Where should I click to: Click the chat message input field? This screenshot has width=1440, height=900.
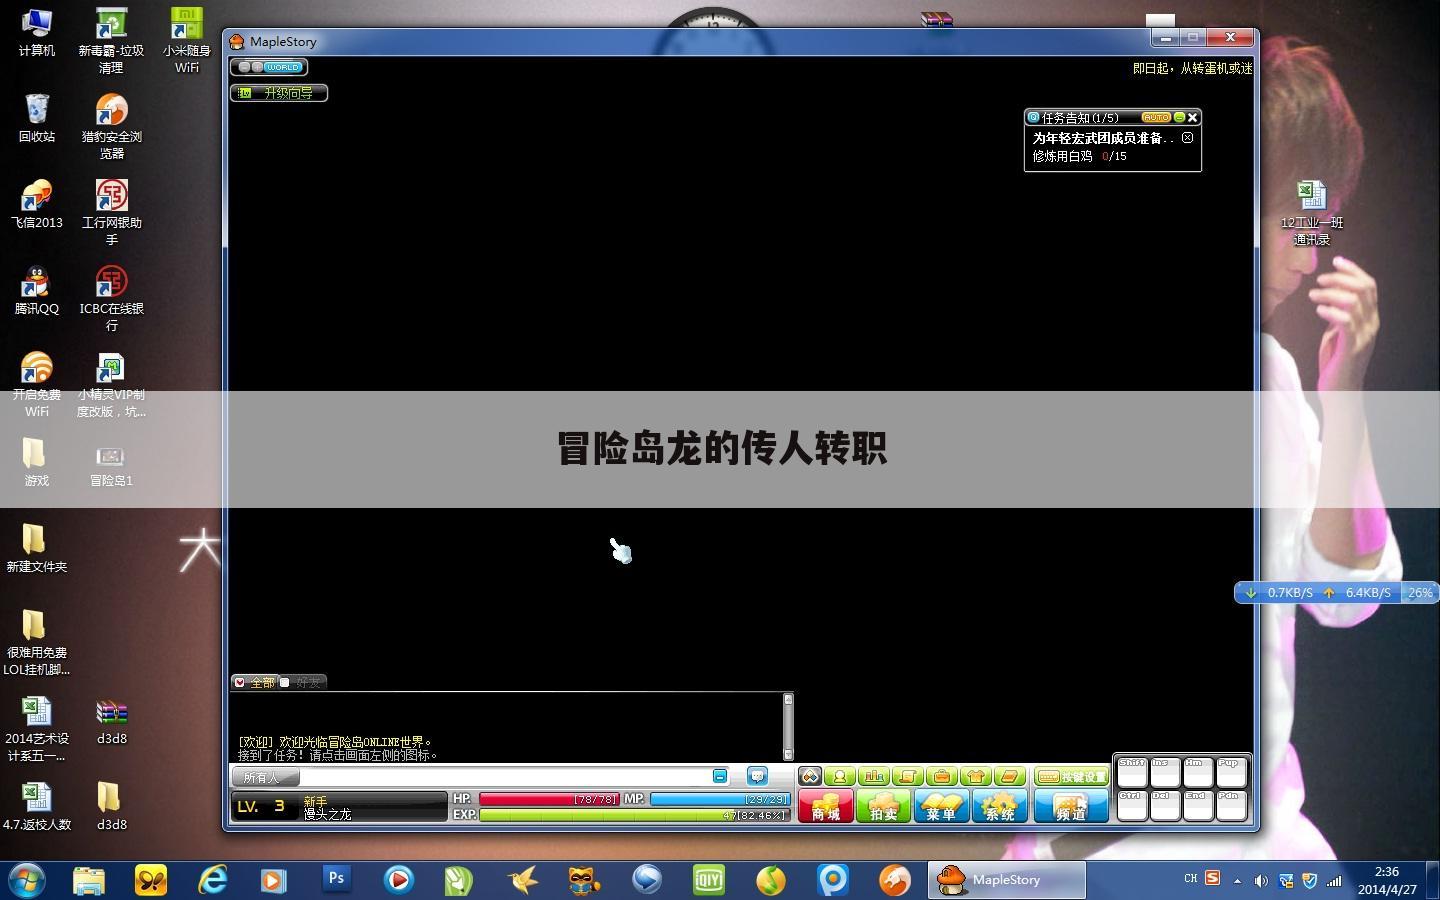[504, 777]
